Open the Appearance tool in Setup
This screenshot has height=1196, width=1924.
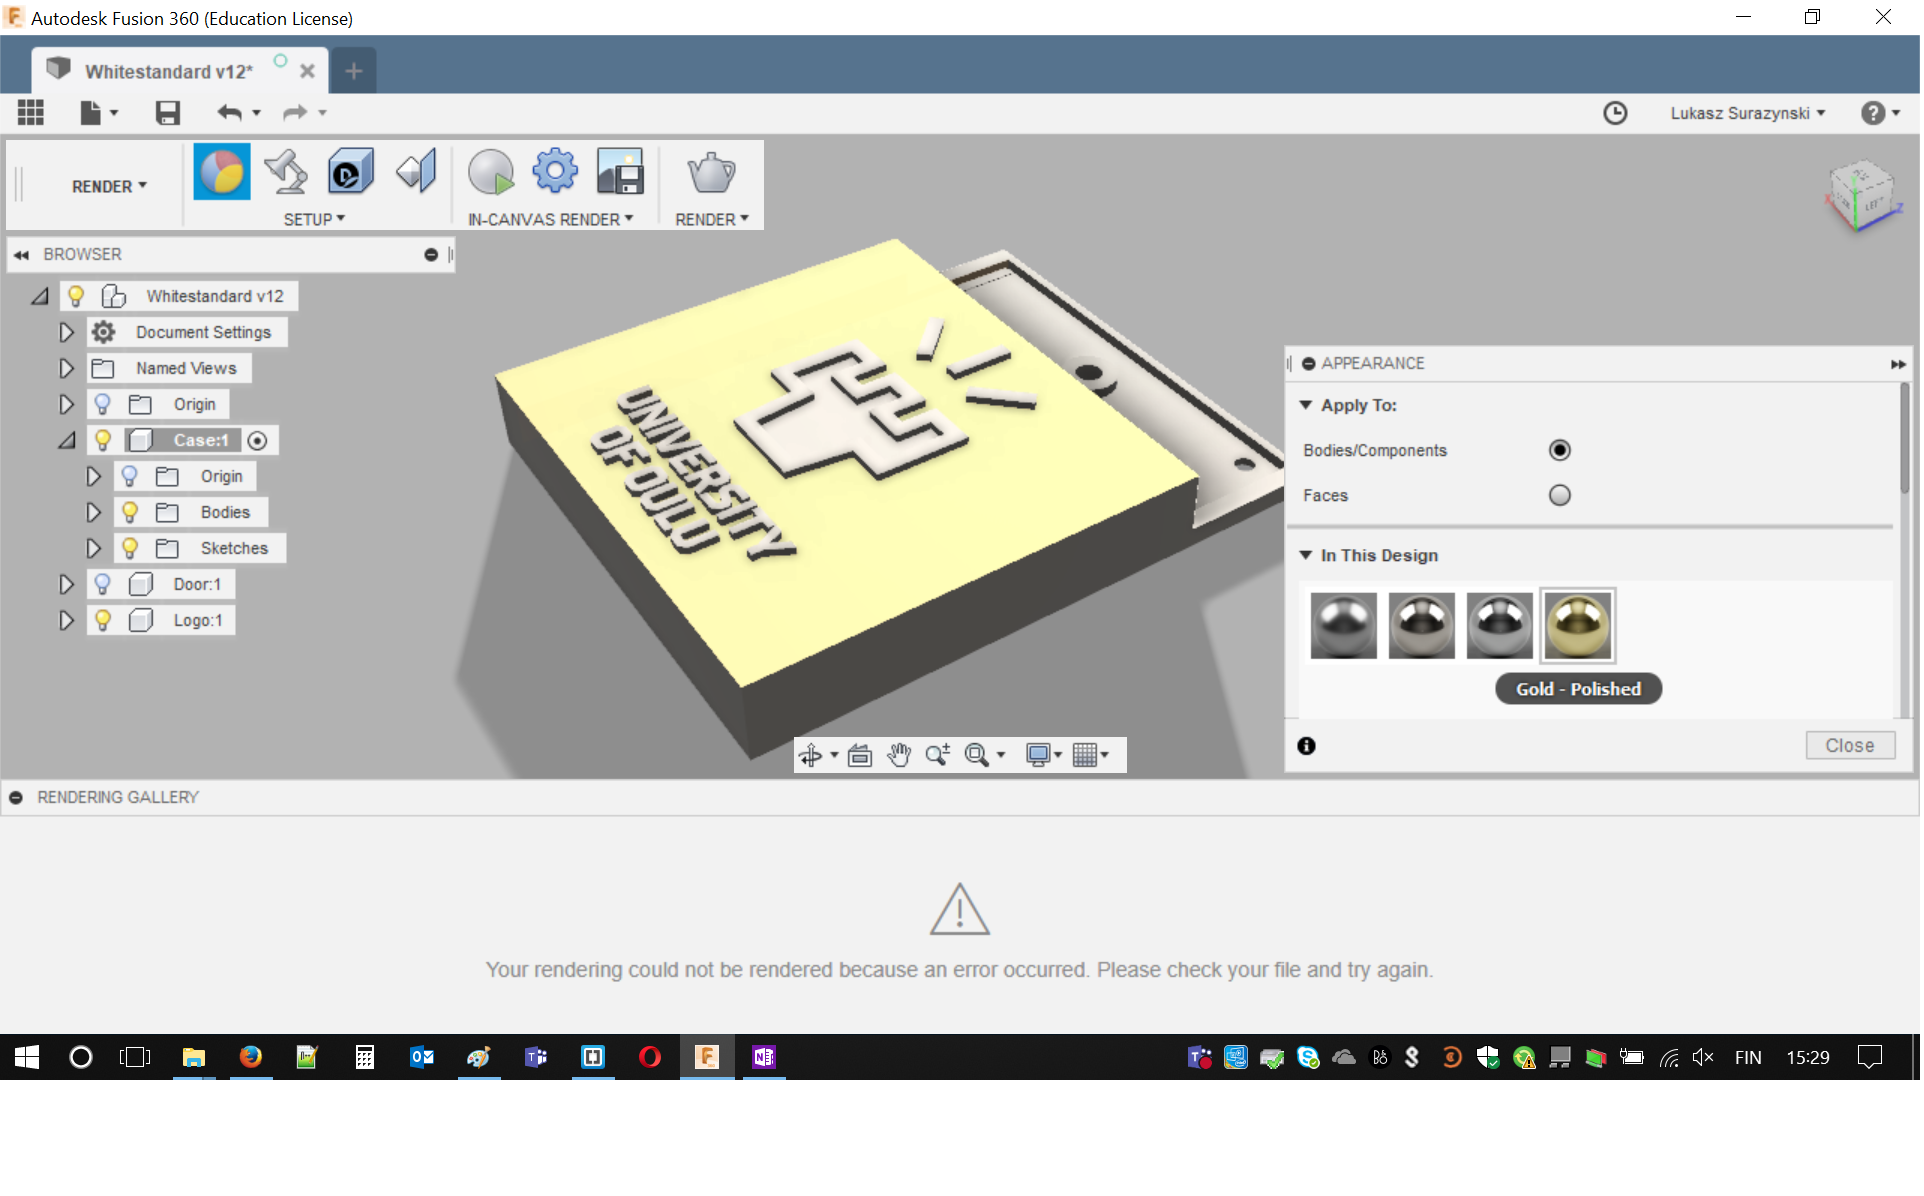[221, 173]
